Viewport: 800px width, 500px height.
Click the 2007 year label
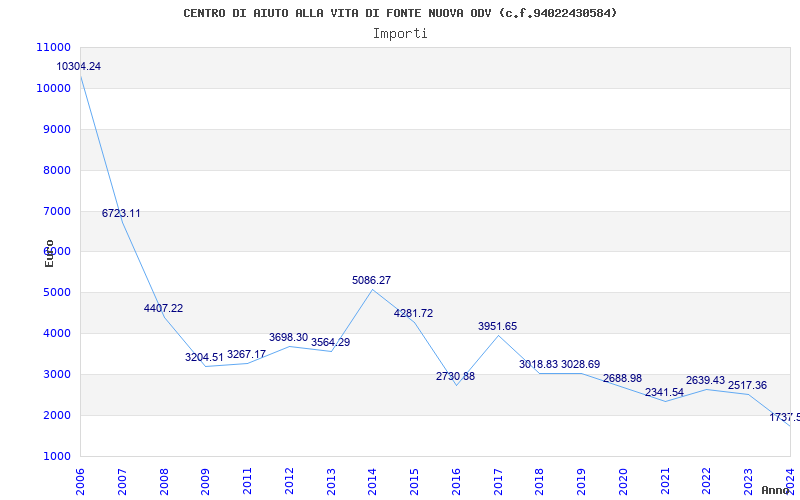coord(122,480)
